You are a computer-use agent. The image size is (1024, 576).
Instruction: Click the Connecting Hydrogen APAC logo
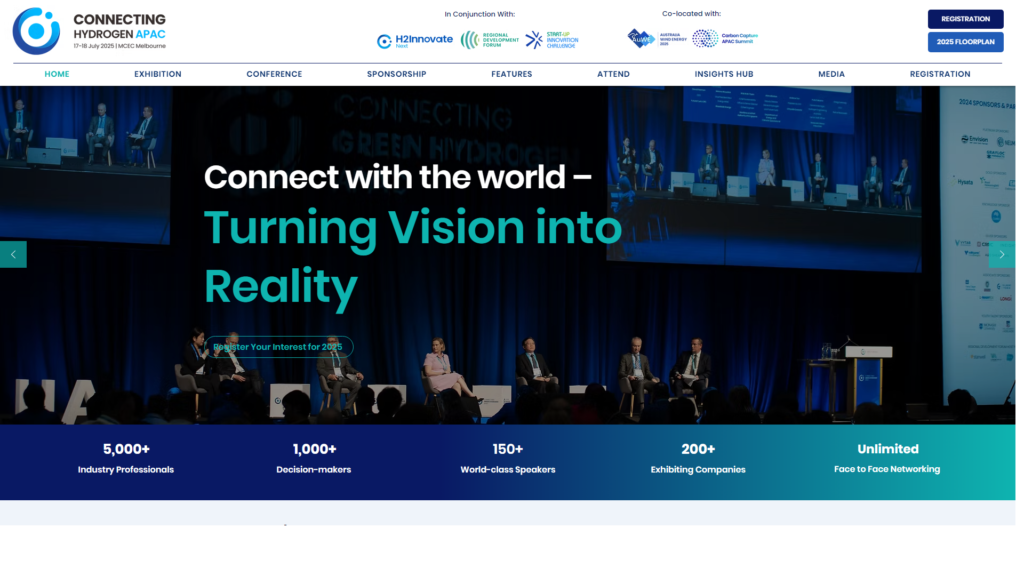89,31
